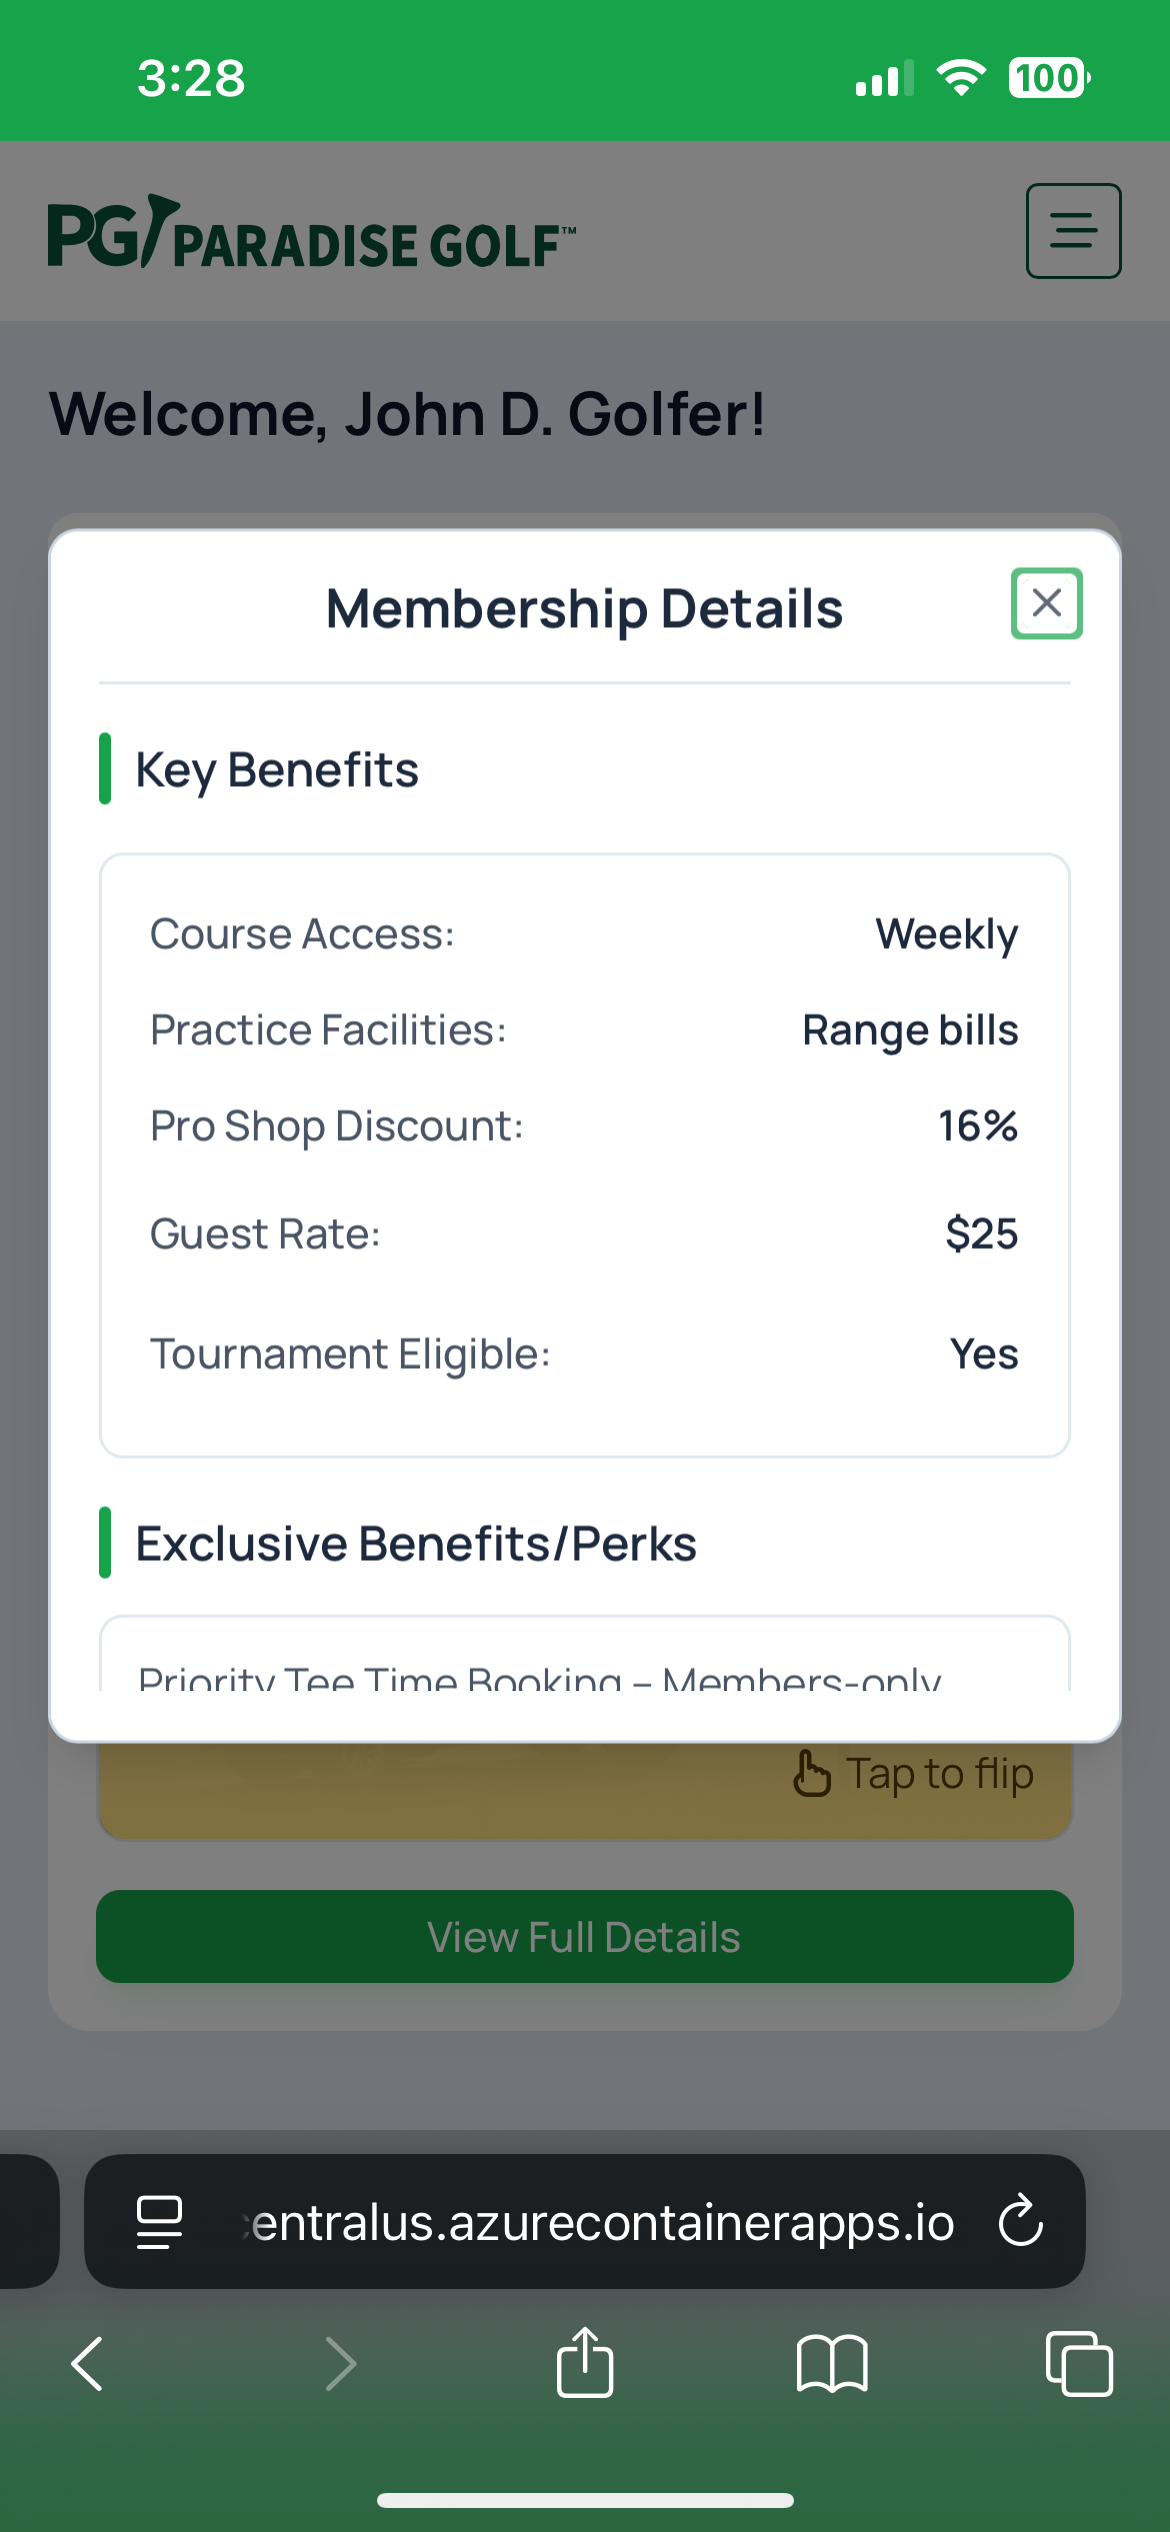The height and width of the screenshot is (2532, 1170).
Task: Tap the Paradise Golf logo
Action: click(x=311, y=234)
